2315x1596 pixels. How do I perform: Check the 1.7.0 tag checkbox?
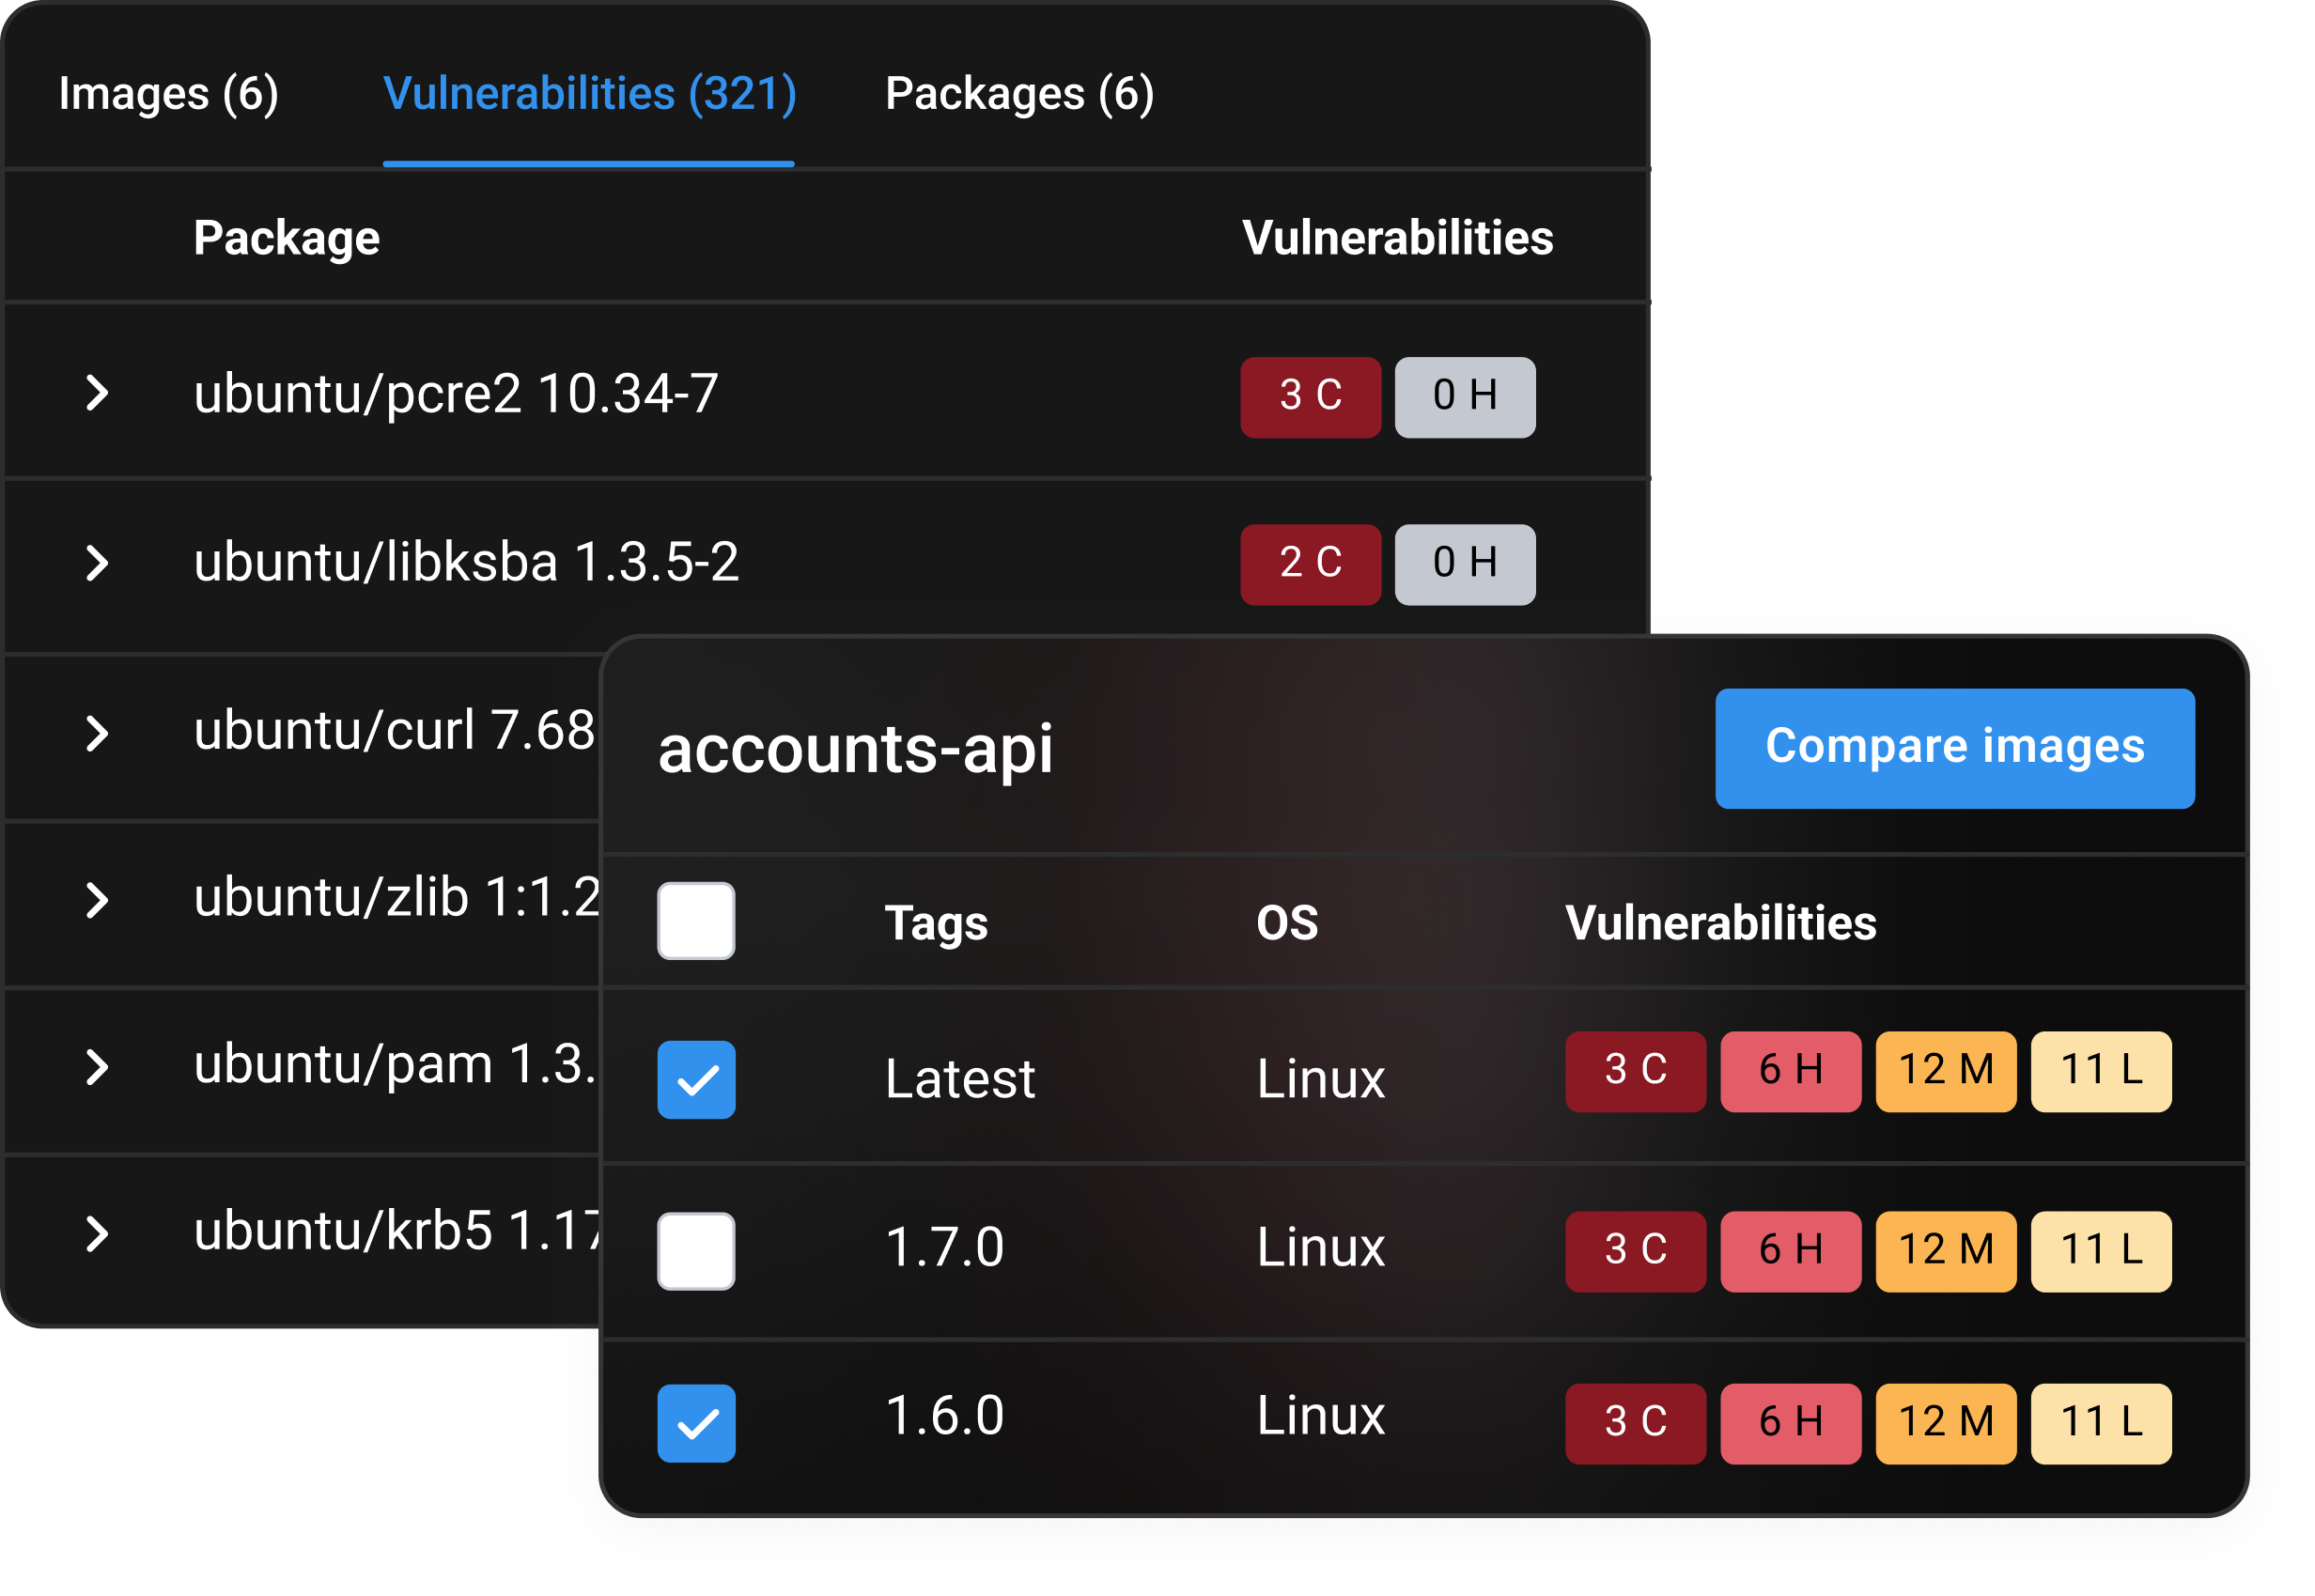point(696,1251)
